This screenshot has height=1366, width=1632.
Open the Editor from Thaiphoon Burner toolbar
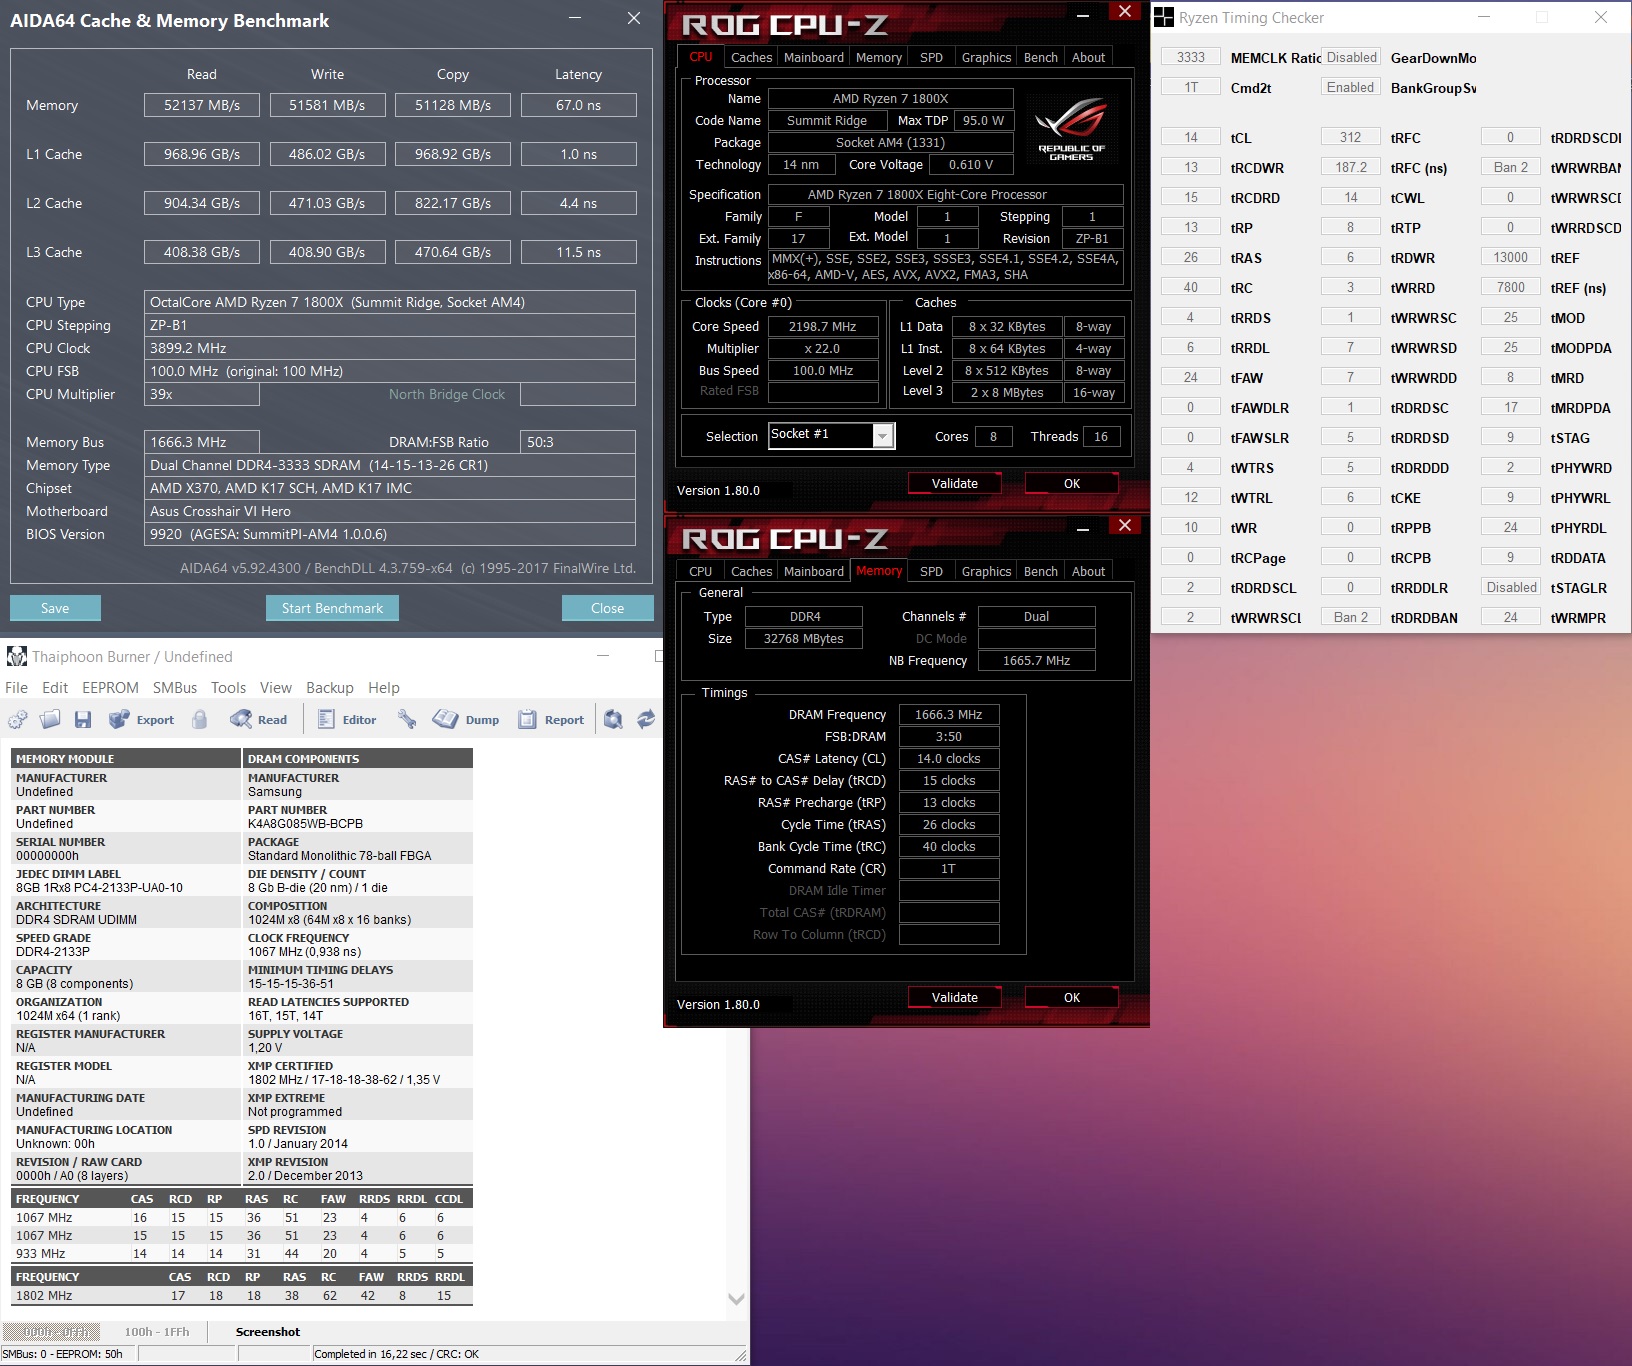[347, 719]
